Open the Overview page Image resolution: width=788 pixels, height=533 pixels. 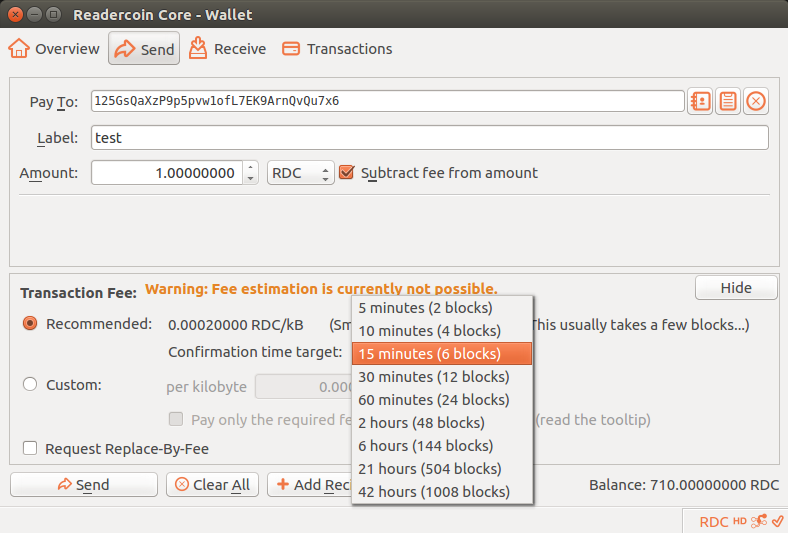pyautogui.click(x=55, y=49)
